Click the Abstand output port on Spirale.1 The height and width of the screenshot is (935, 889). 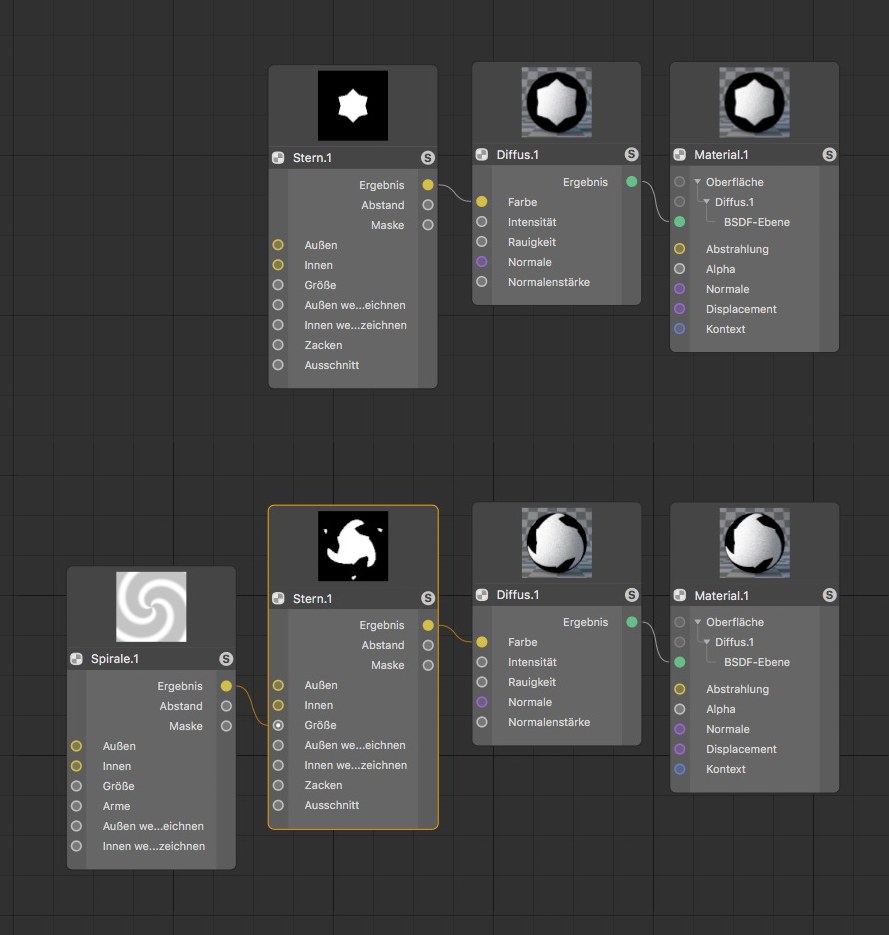coord(226,706)
